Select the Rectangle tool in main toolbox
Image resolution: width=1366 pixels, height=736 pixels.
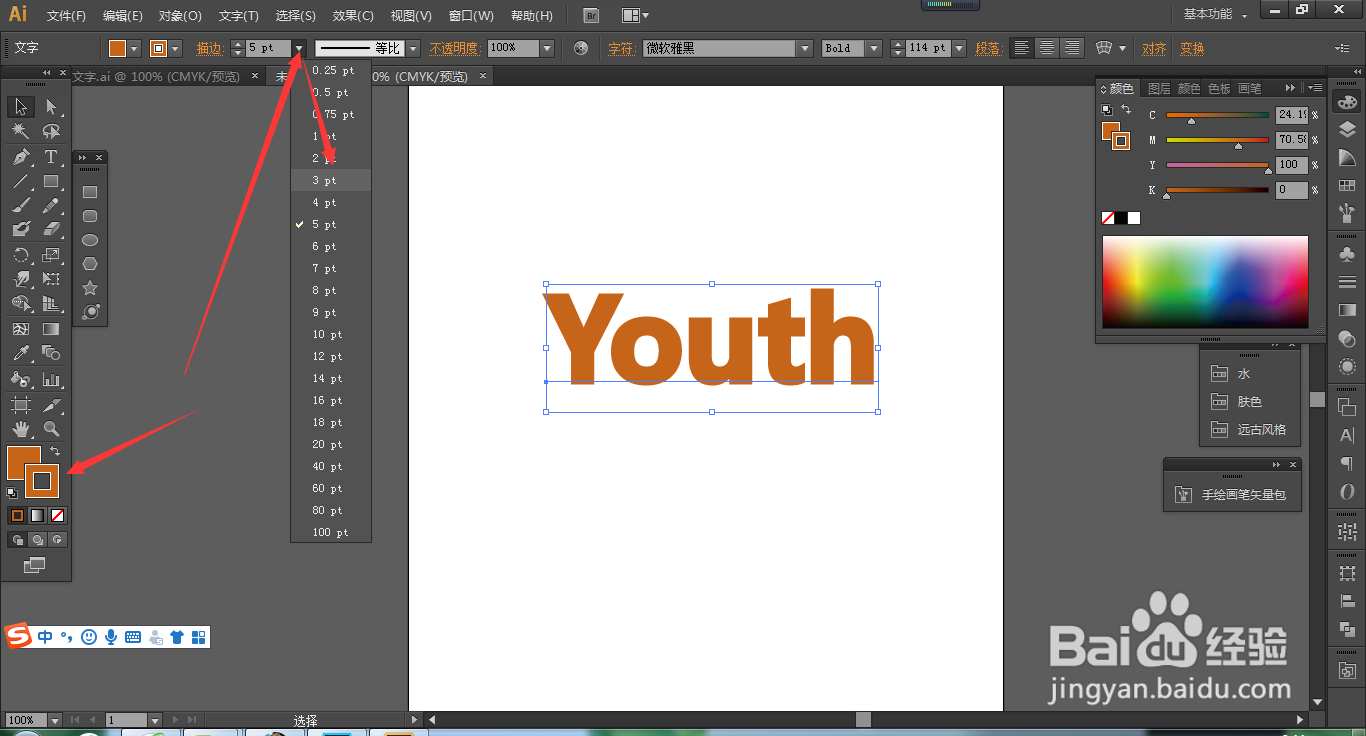51,181
